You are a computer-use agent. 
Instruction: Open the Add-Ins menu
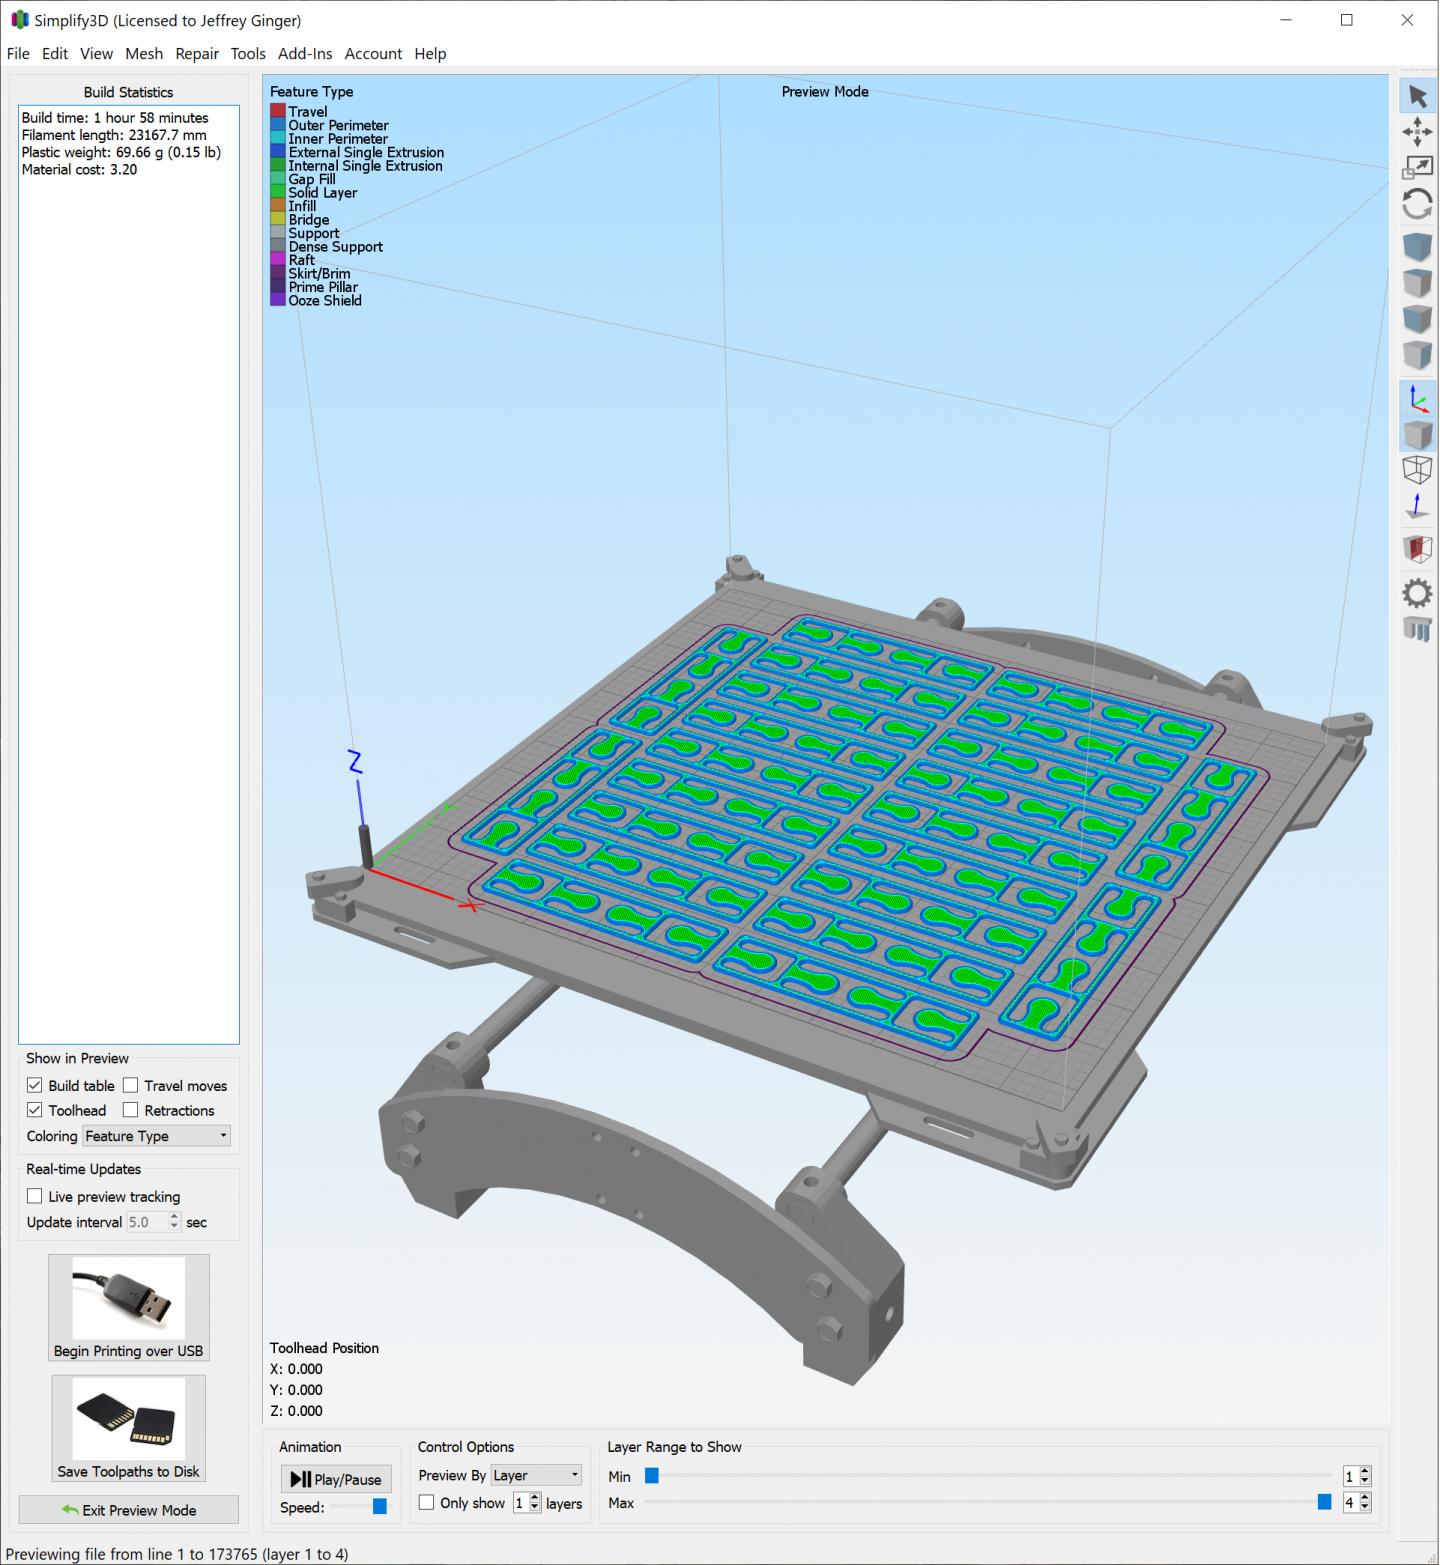304,53
